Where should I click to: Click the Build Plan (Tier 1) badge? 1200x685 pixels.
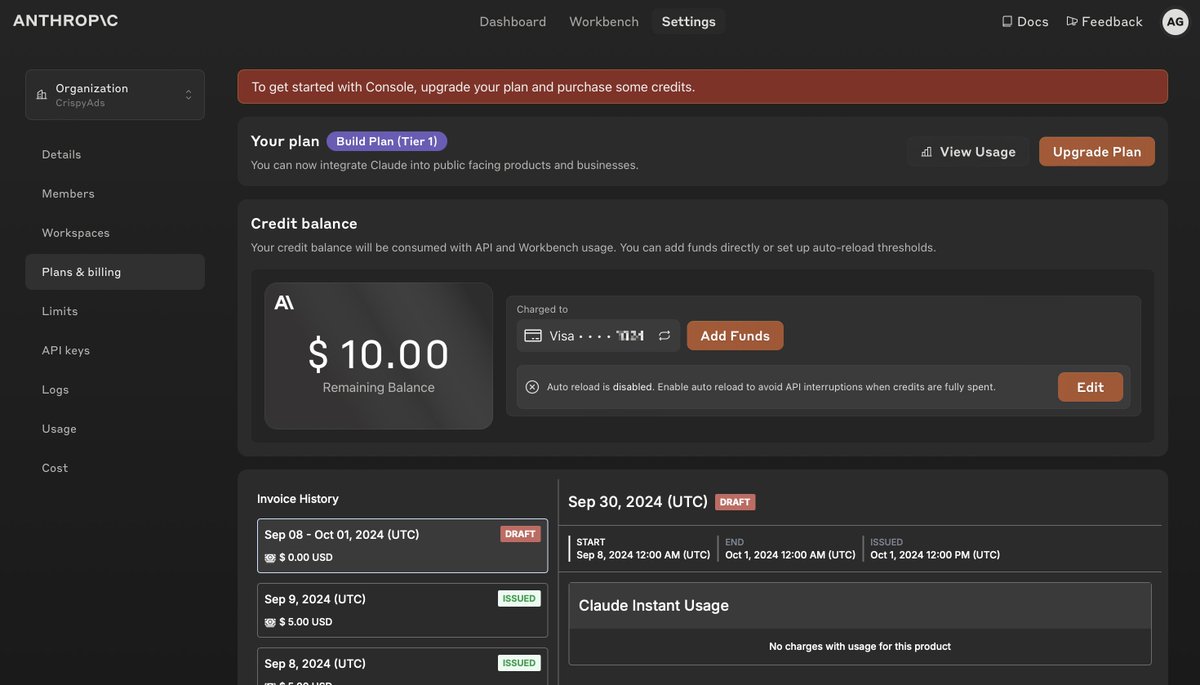[x=387, y=141]
